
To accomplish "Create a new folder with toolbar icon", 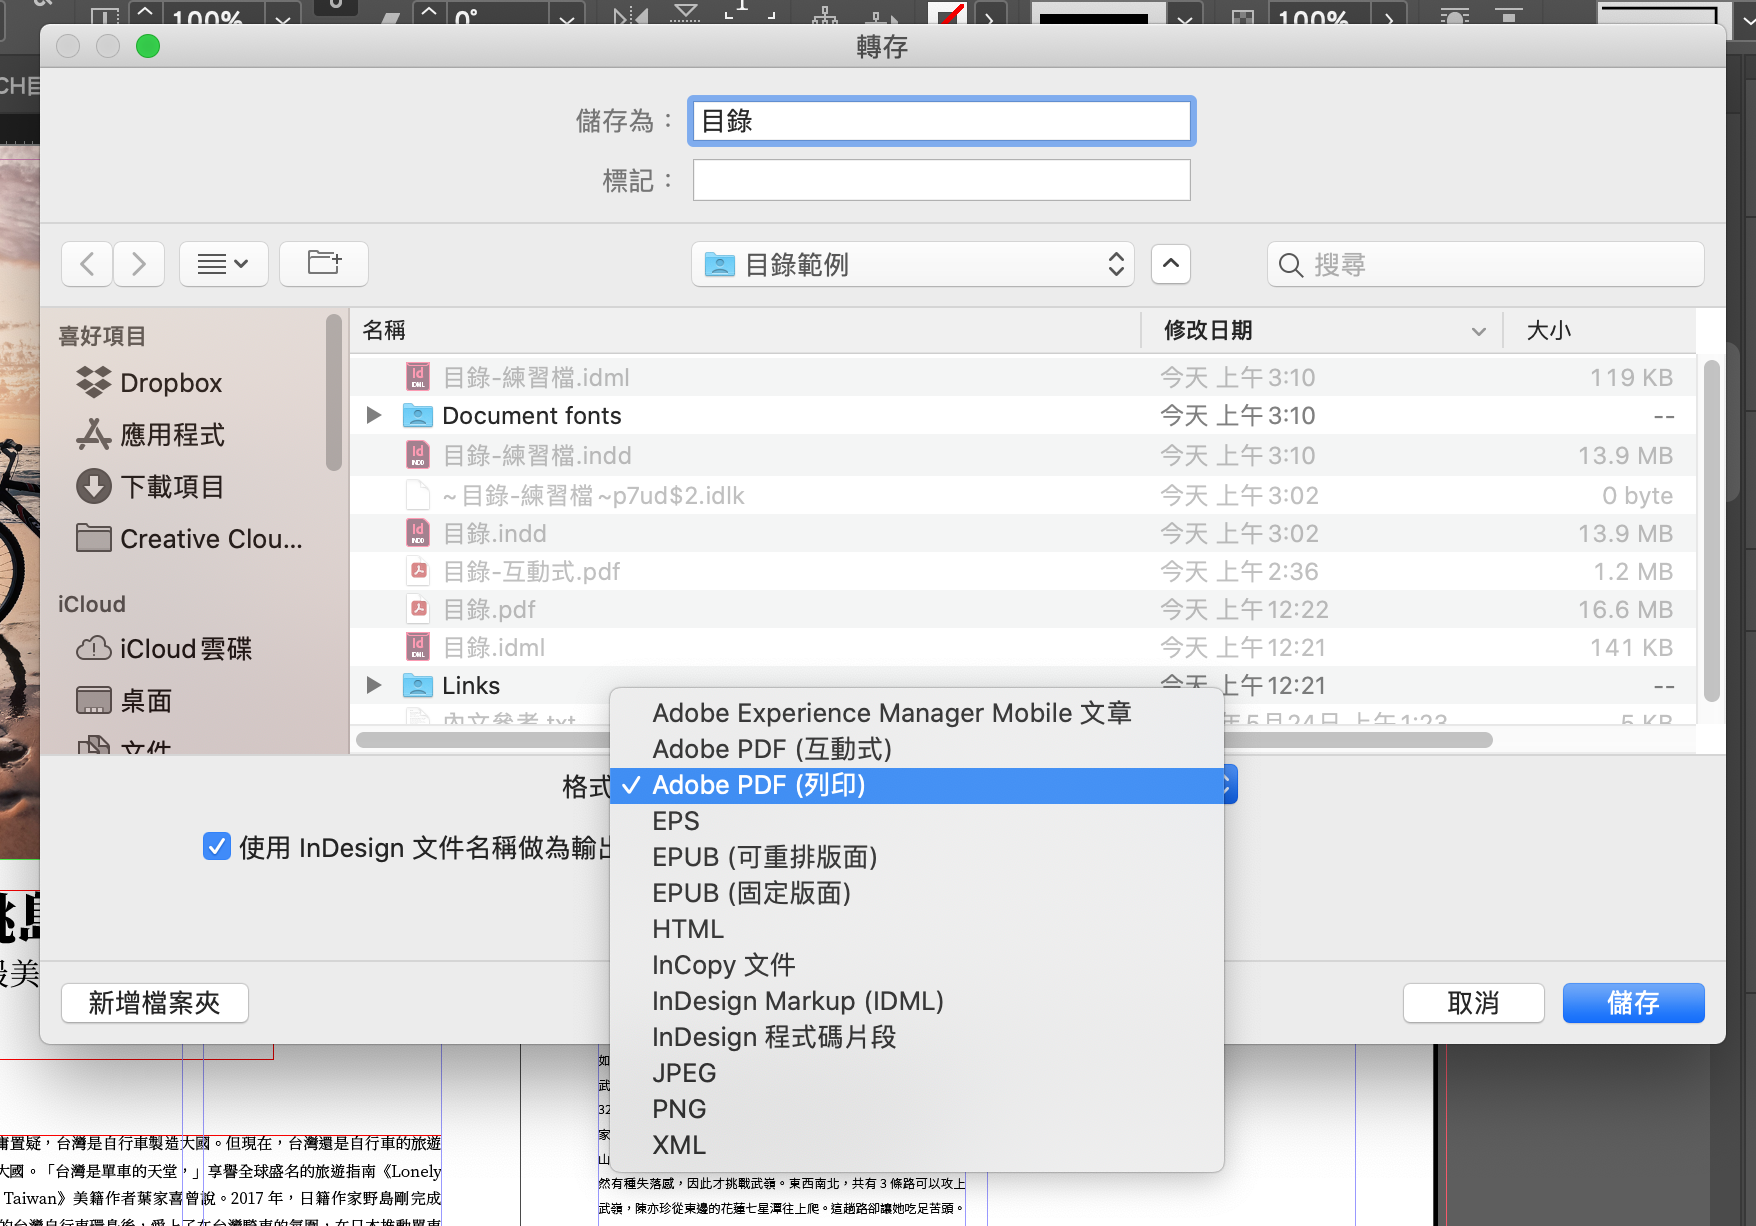I will pyautogui.click(x=324, y=264).
